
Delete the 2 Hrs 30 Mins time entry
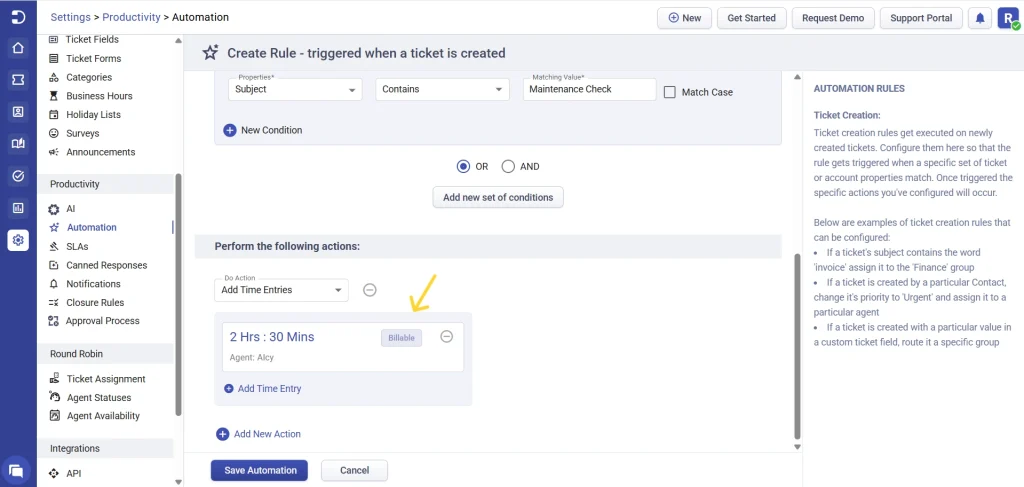click(447, 337)
